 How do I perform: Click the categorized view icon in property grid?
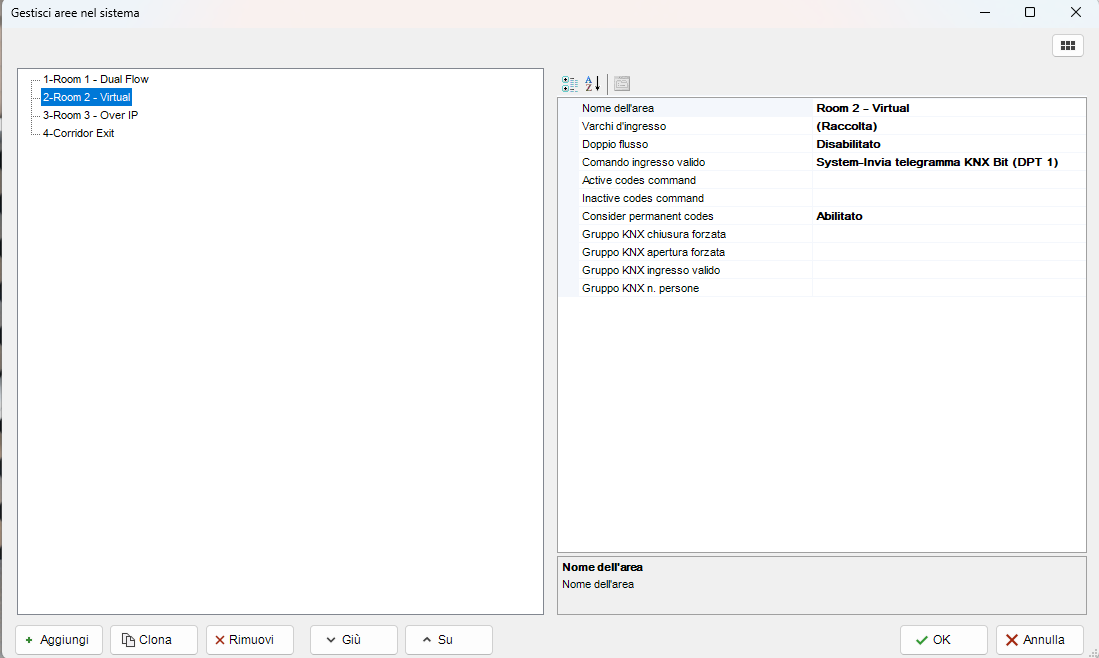[x=570, y=84]
